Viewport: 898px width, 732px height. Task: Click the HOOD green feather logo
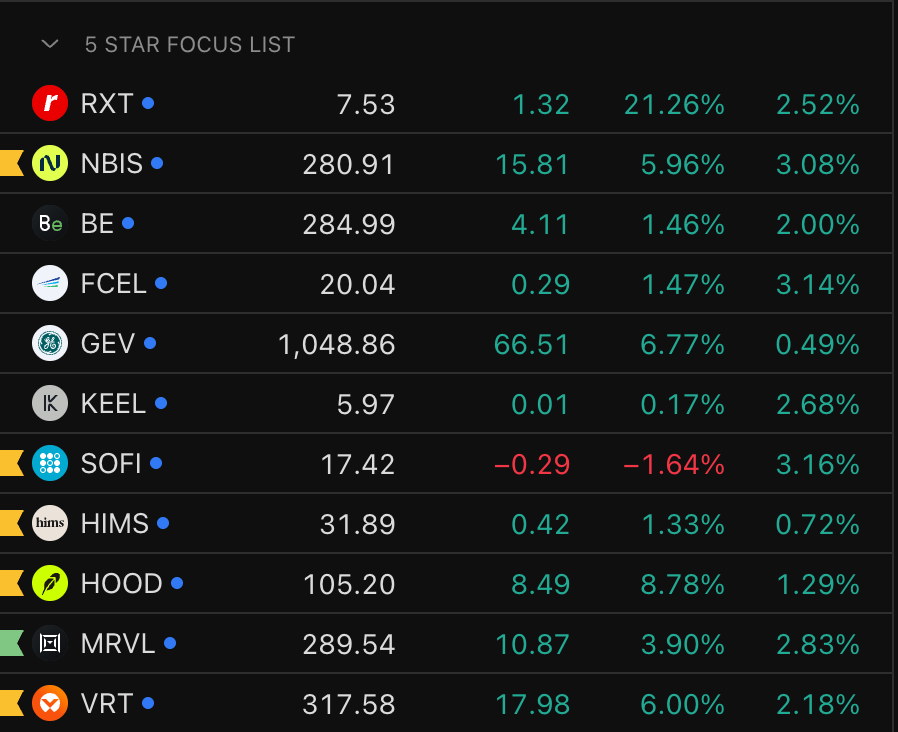coord(50,583)
